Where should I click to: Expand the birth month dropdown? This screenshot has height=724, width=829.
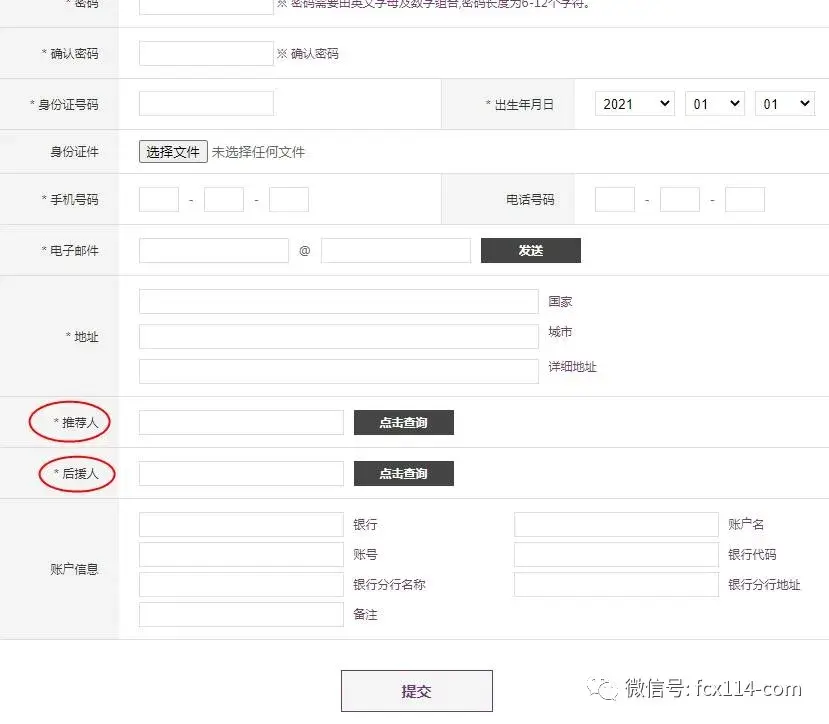pos(714,104)
